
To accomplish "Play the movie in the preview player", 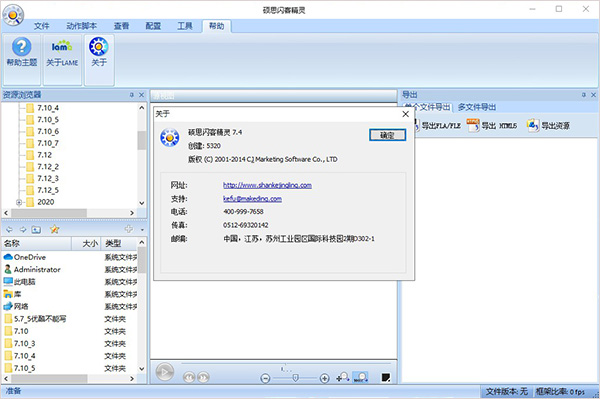I will (x=165, y=371).
